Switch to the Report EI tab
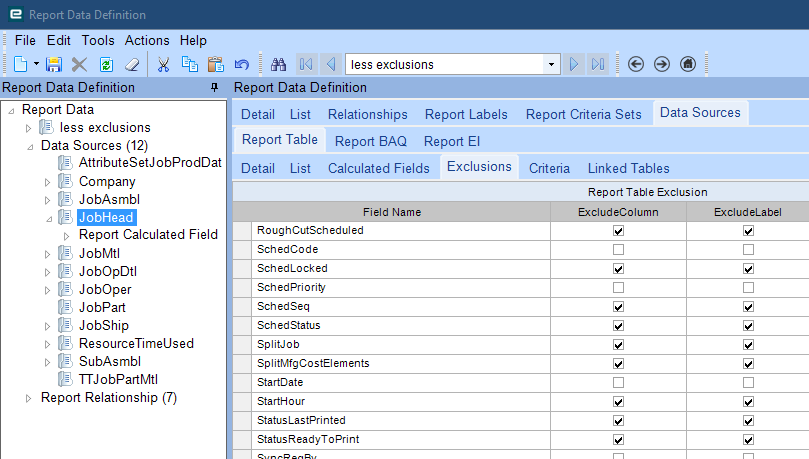 click(452, 141)
